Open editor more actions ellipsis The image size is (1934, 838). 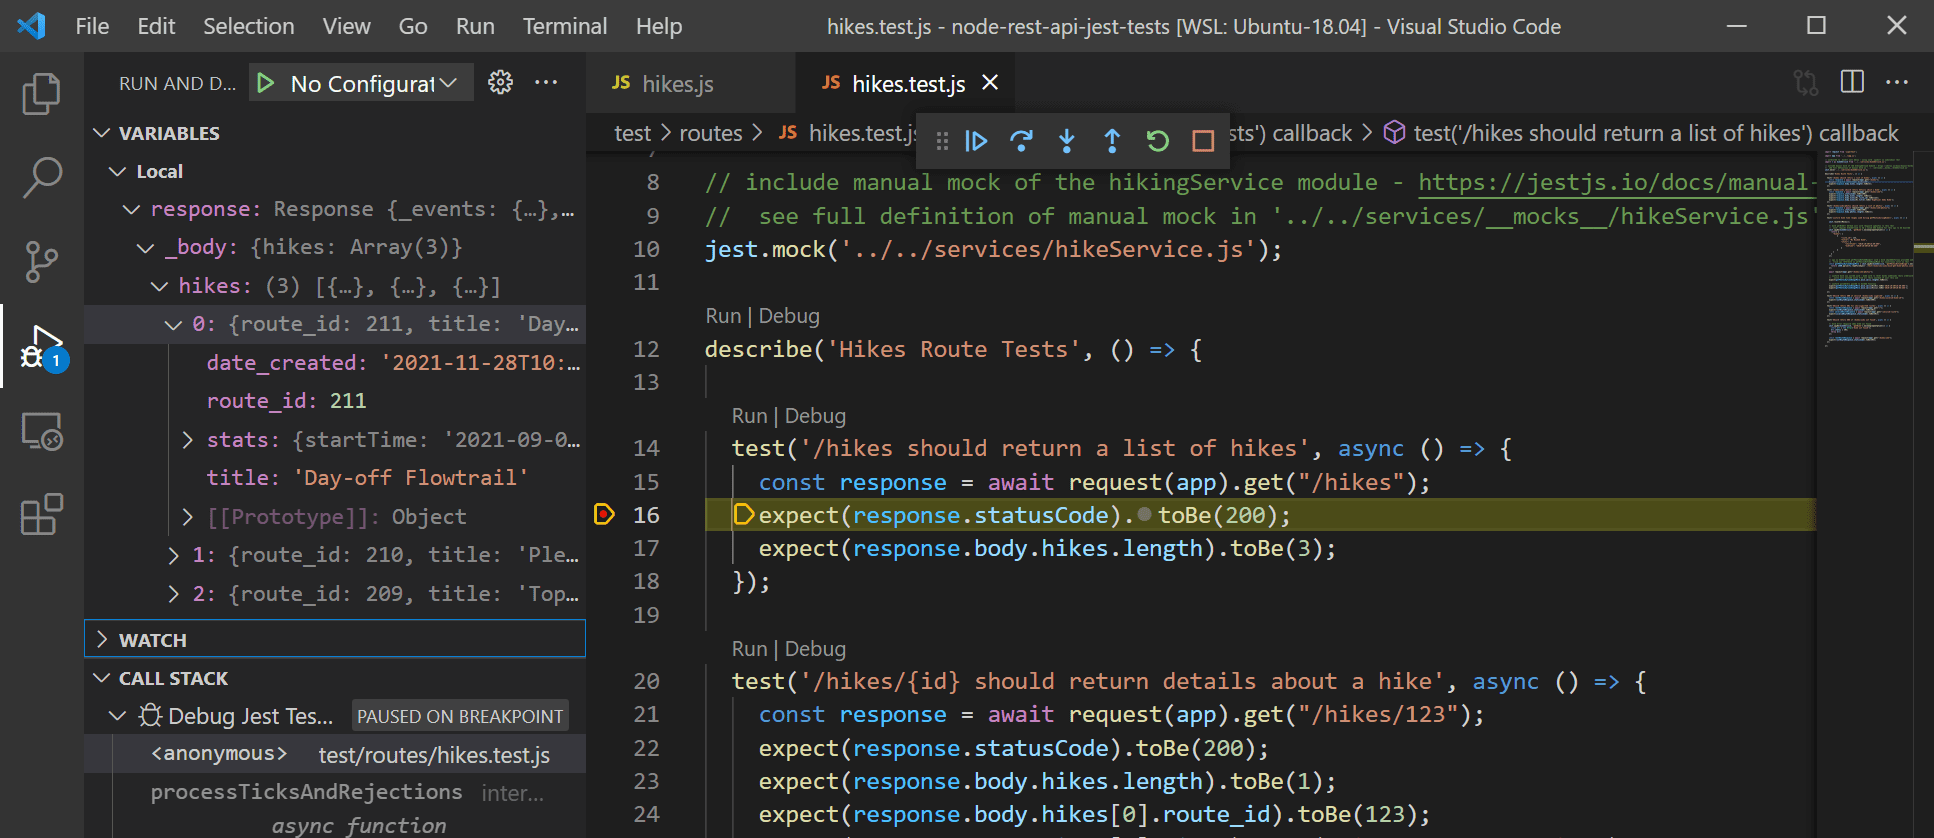click(x=1897, y=82)
